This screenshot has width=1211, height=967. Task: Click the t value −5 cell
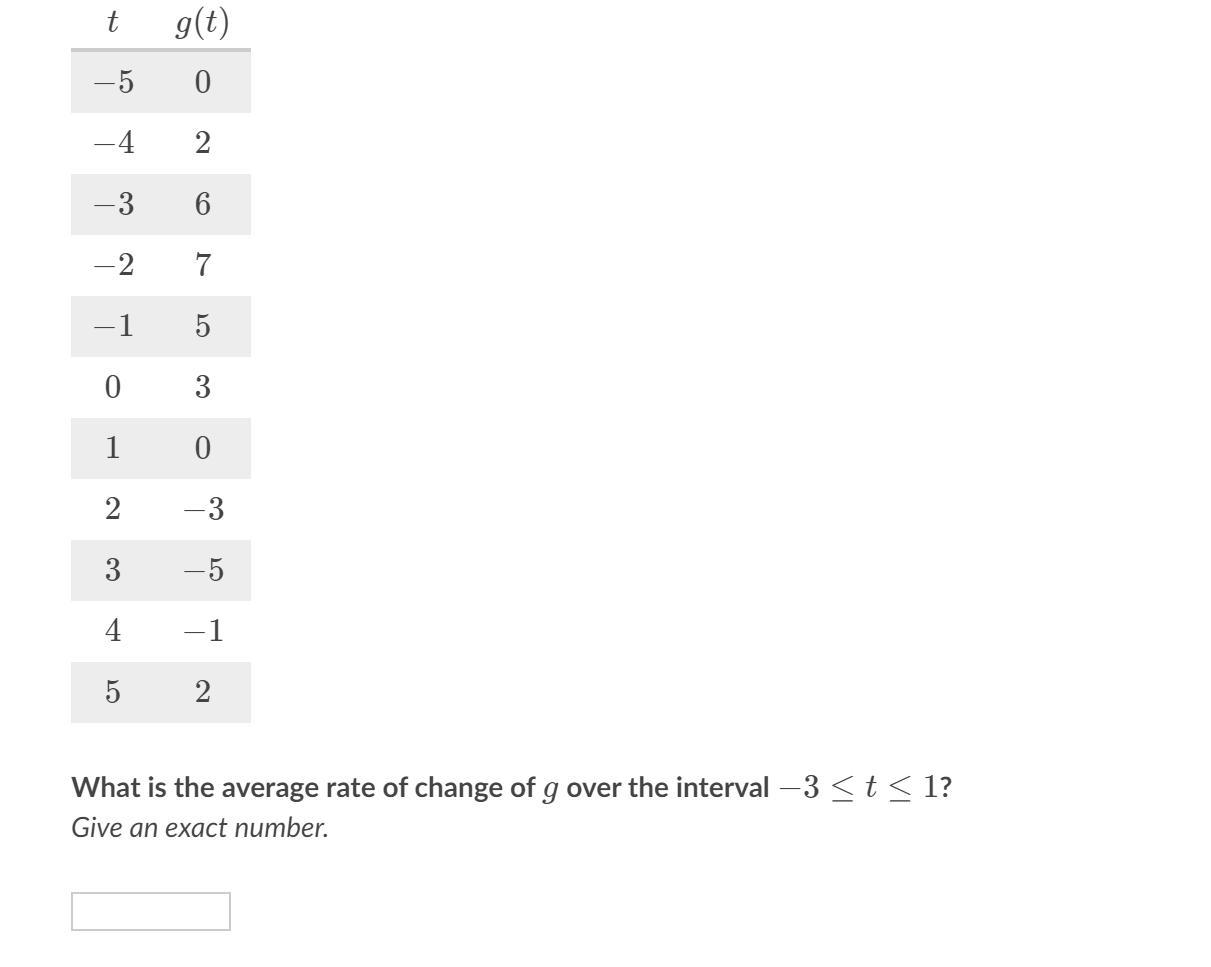pyautogui.click(x=112, y=82)
